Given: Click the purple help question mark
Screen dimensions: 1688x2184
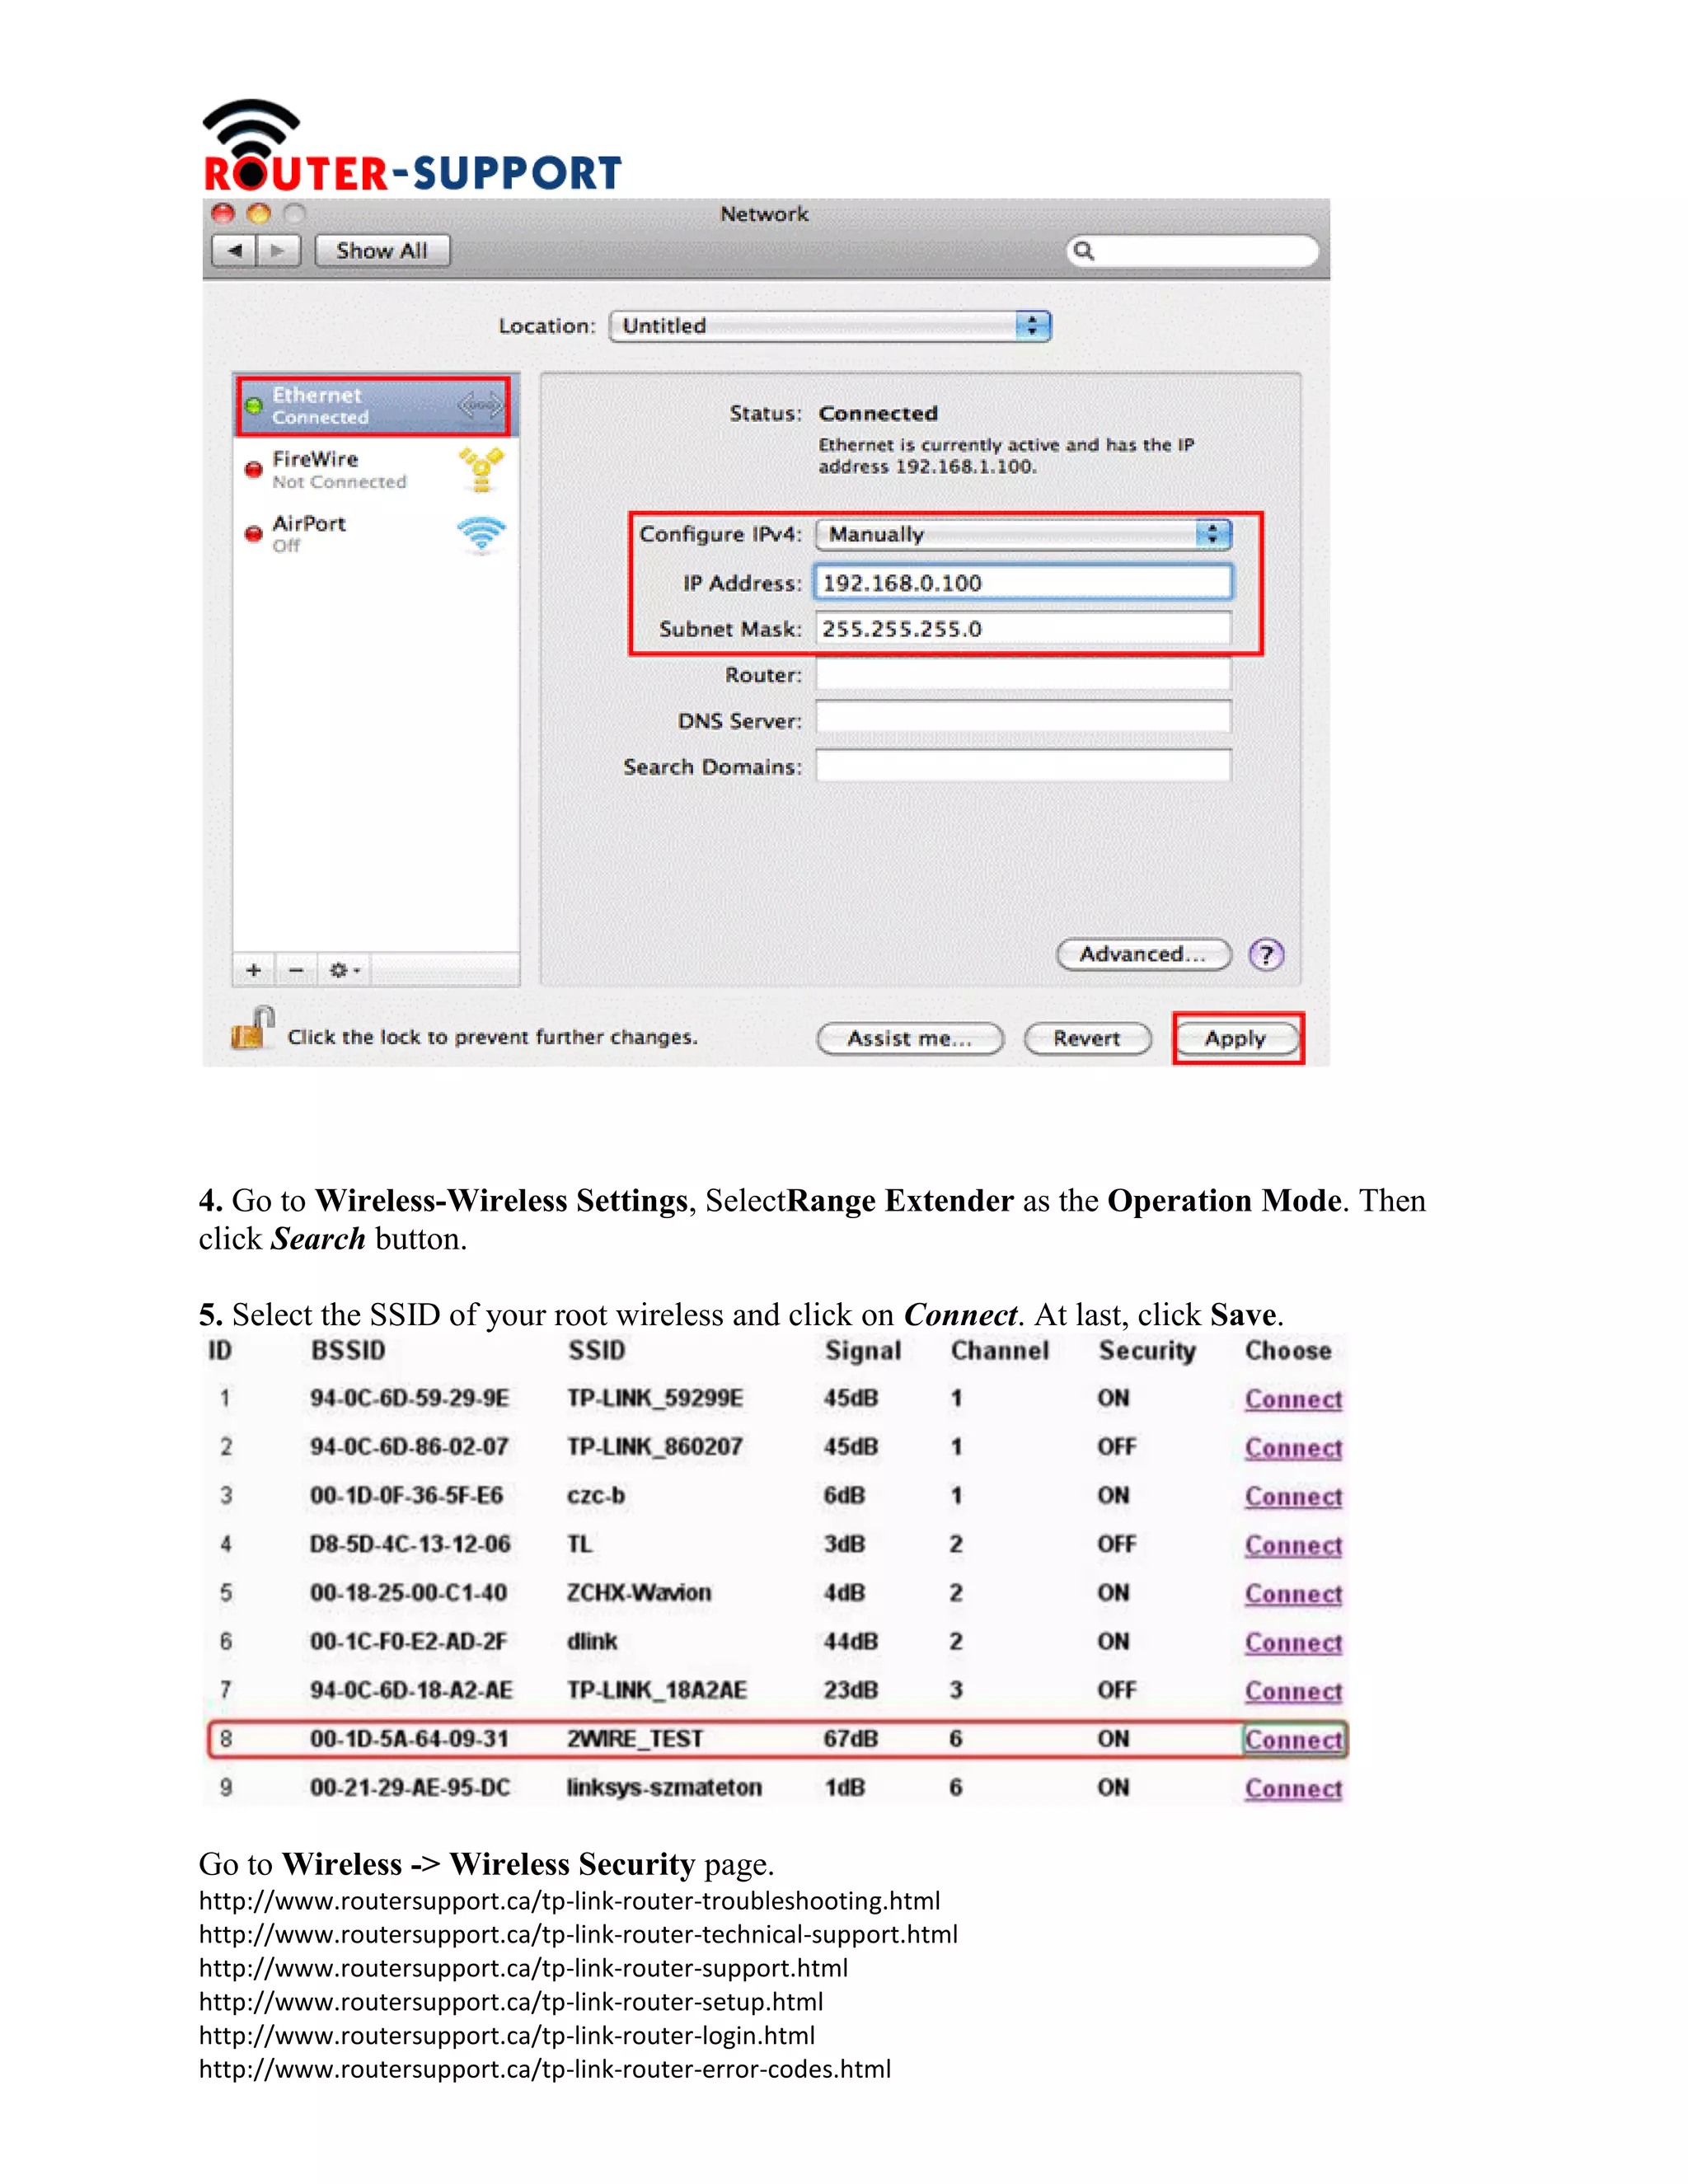Looking at the screenshot, I should point(1265,954).
